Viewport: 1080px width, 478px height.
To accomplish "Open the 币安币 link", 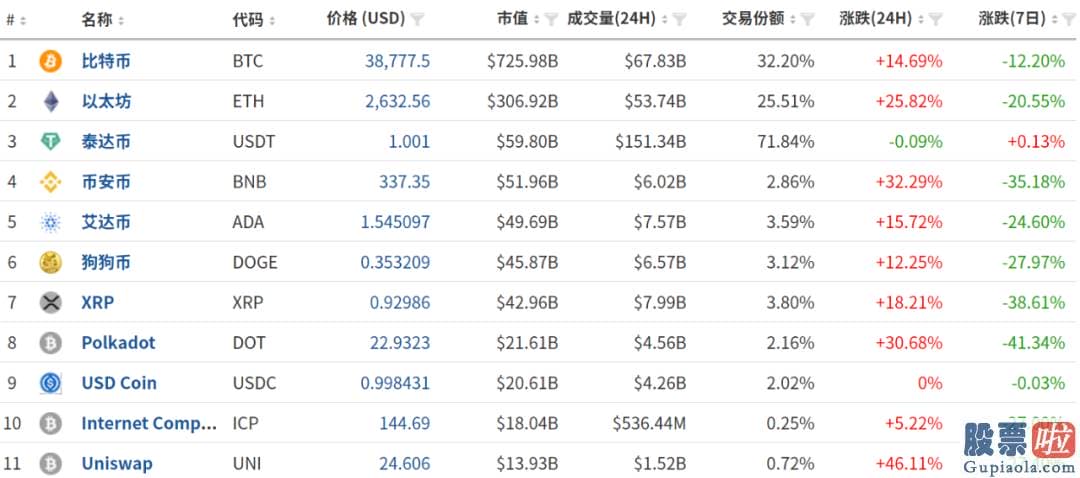I will (105, 182).
